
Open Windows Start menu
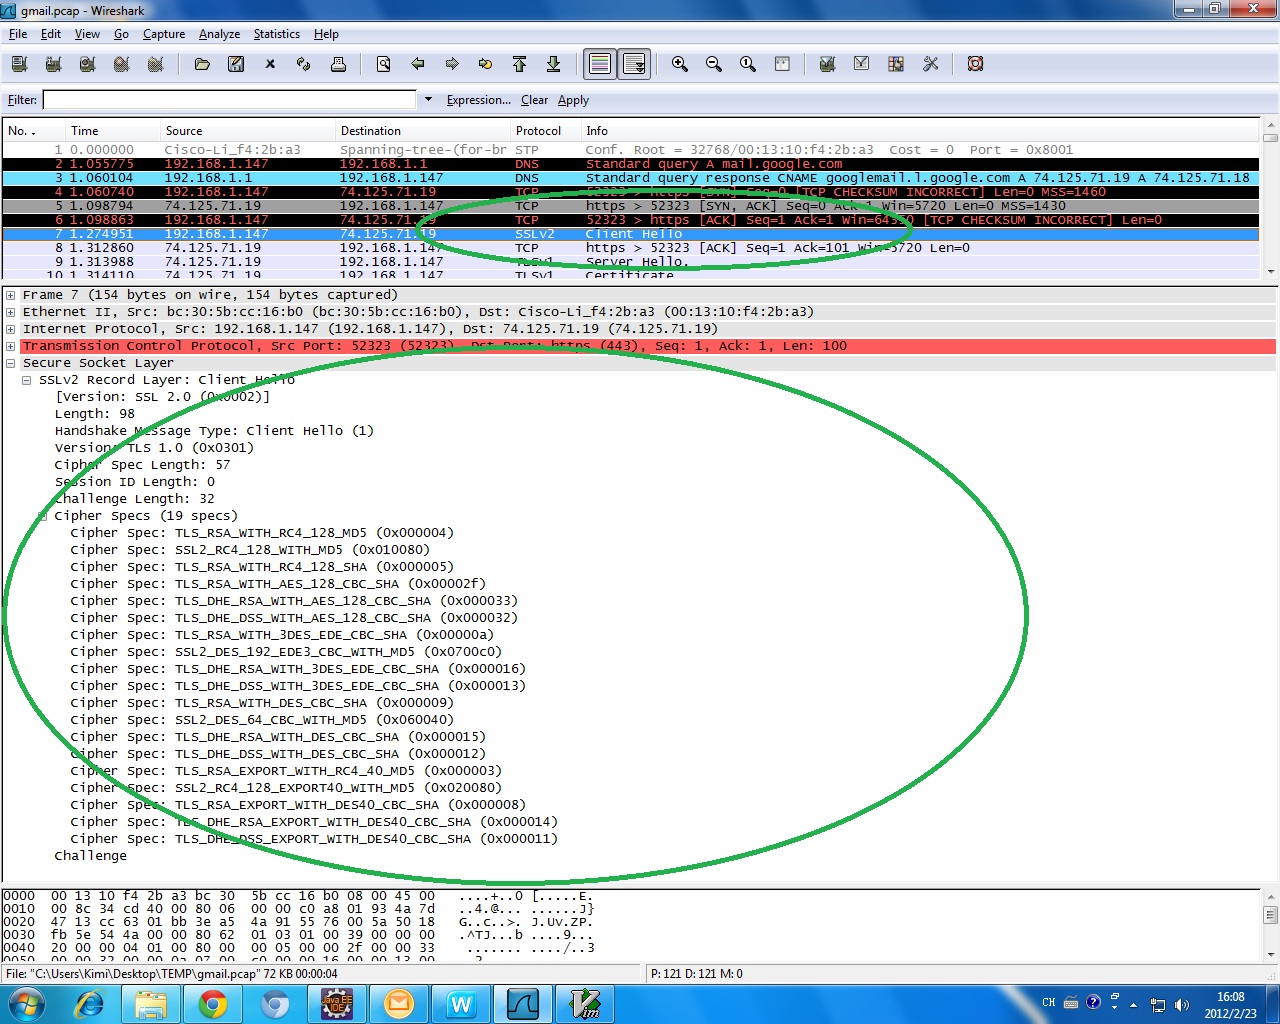27,1004
